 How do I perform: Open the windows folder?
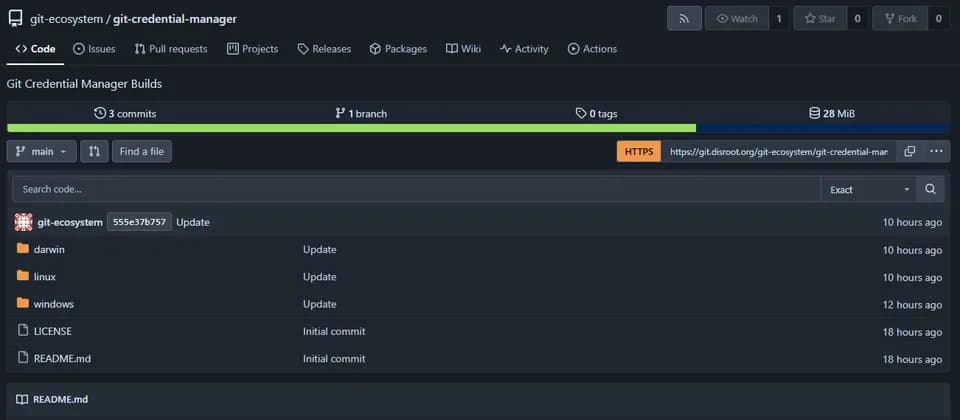pos(54,304)
